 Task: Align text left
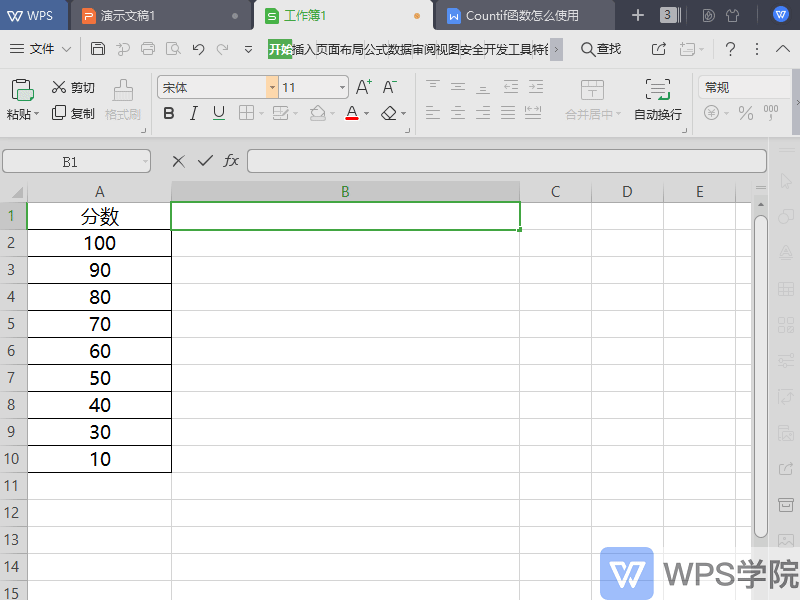(x=433, y=113)
